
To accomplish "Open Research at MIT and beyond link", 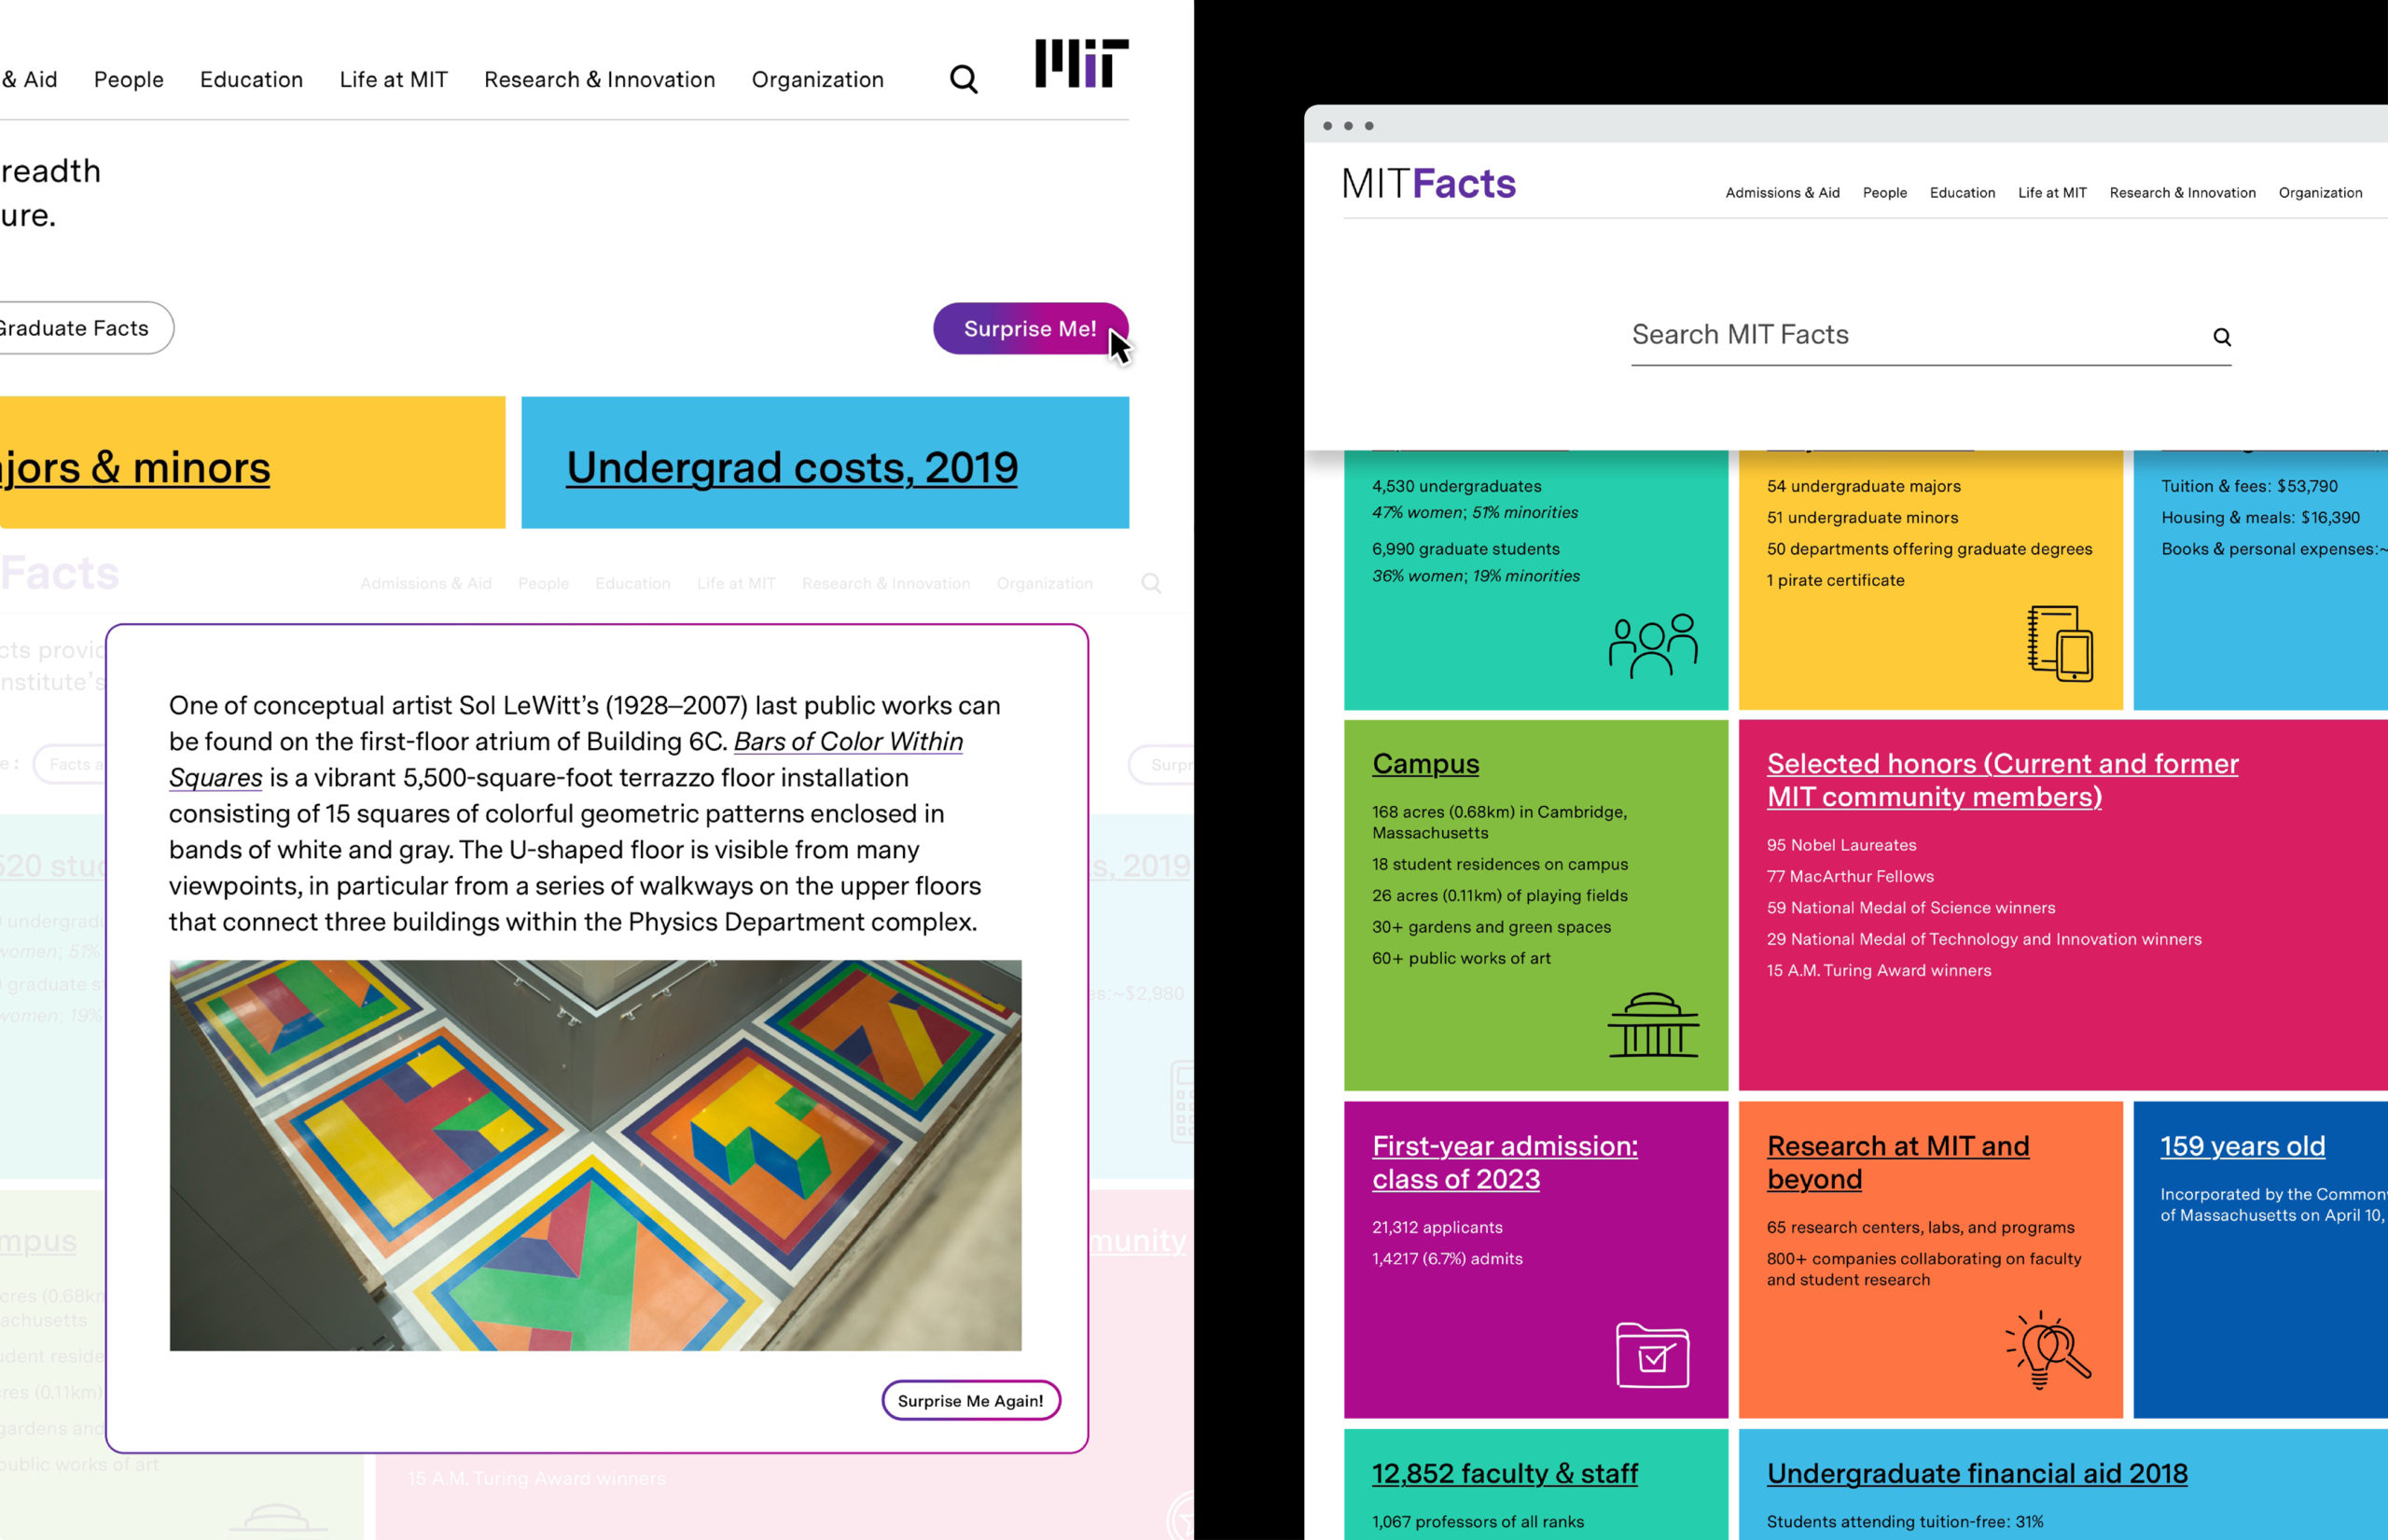I will 1898,1162.
